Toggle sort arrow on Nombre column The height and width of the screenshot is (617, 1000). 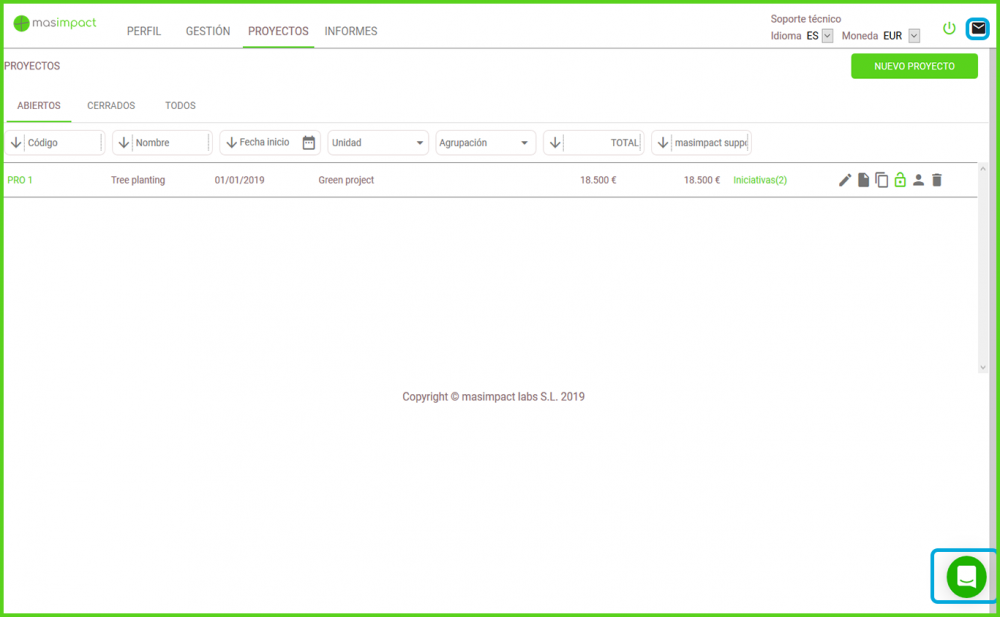coord(124,143)
